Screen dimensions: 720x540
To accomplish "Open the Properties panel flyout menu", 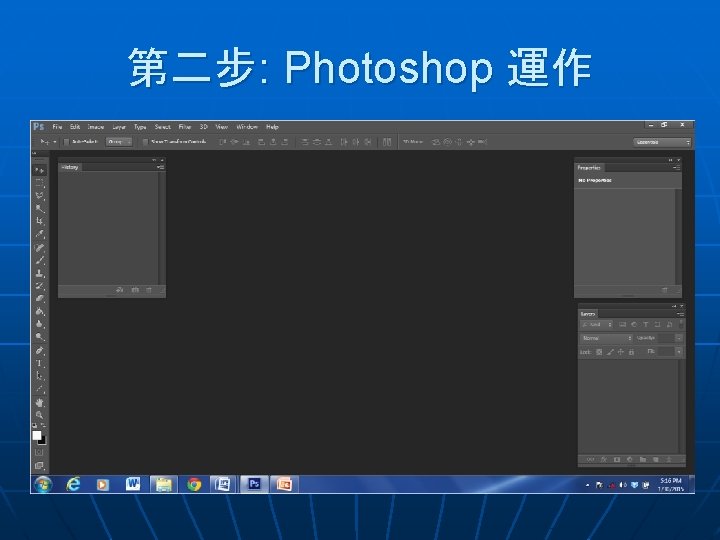I will (x=676, y=168).
